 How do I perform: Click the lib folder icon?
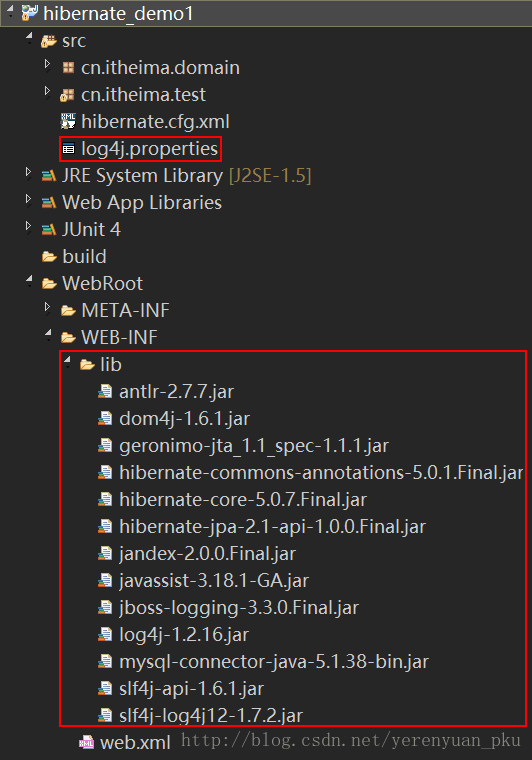tap(87, 364)
